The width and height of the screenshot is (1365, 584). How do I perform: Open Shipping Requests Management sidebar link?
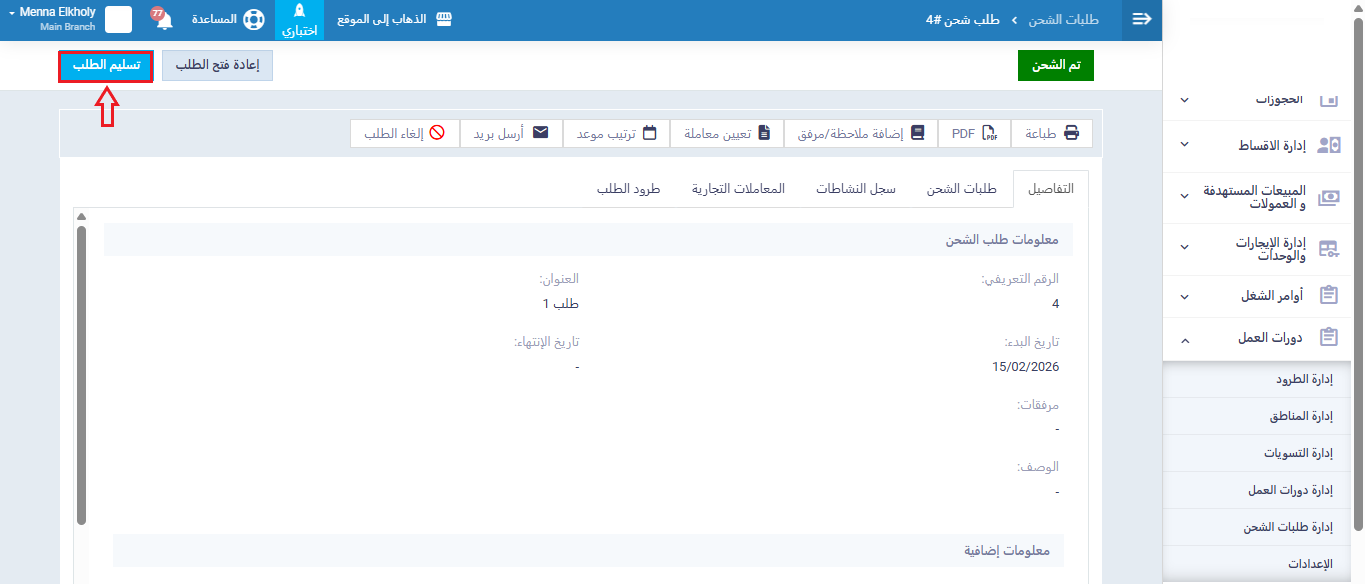coord(1288,527)
